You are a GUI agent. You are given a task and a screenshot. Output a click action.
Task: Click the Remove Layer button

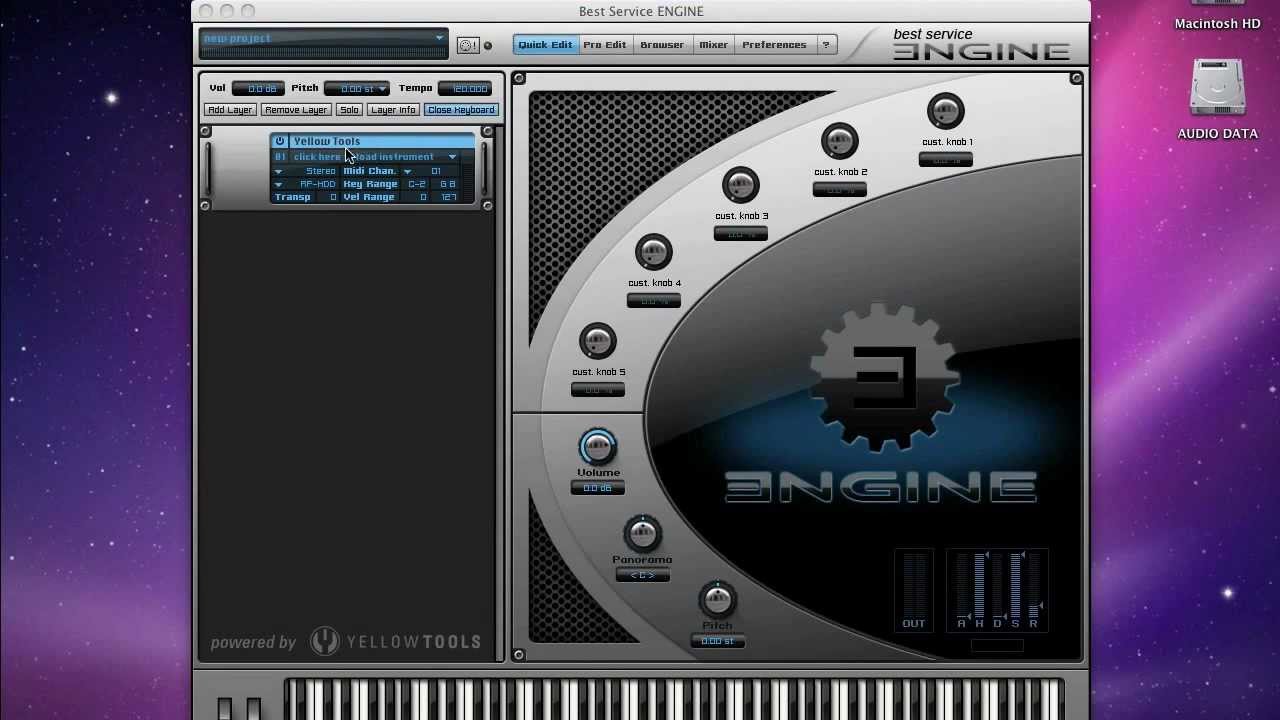(x=296, y=110)
